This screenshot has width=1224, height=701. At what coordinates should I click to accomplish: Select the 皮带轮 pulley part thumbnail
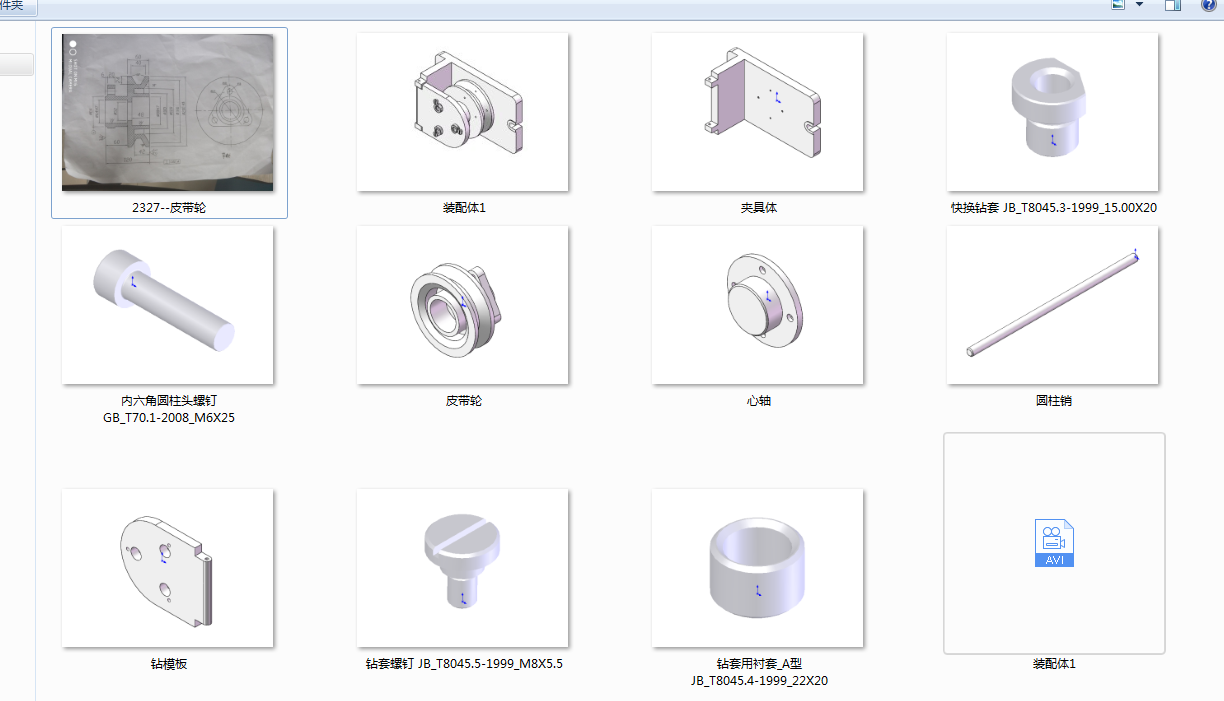click(x=463, y=305)
